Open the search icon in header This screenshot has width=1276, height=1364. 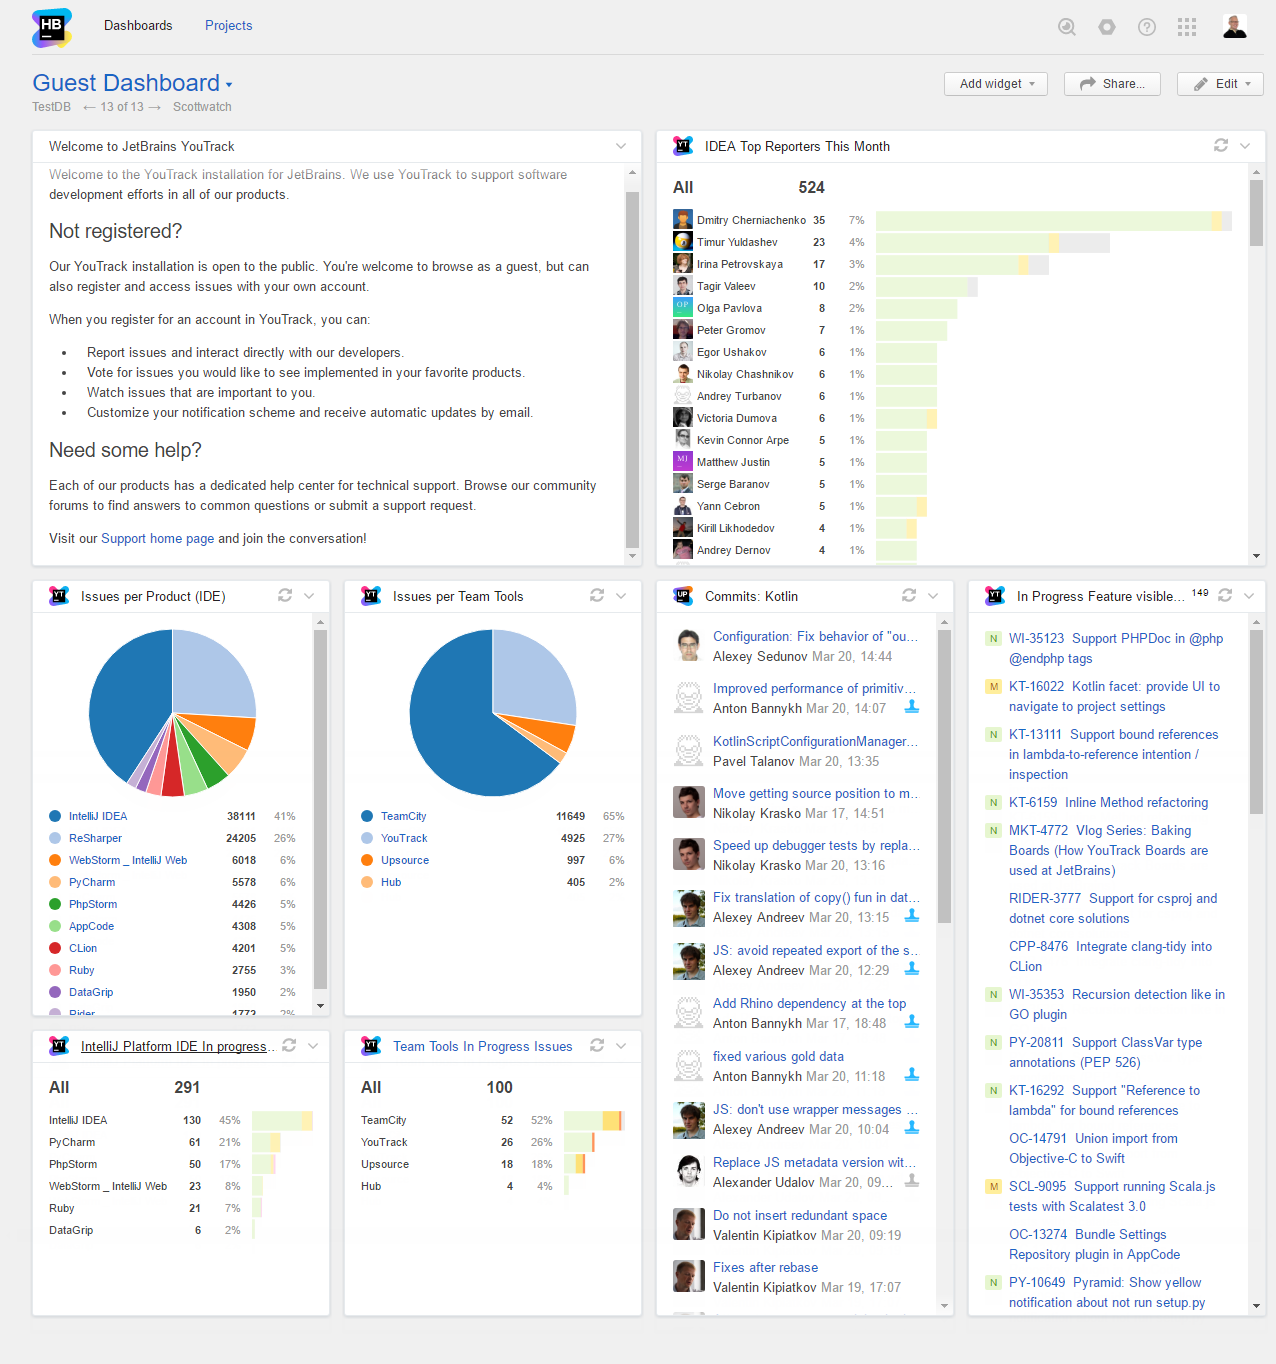[1067, 27]
